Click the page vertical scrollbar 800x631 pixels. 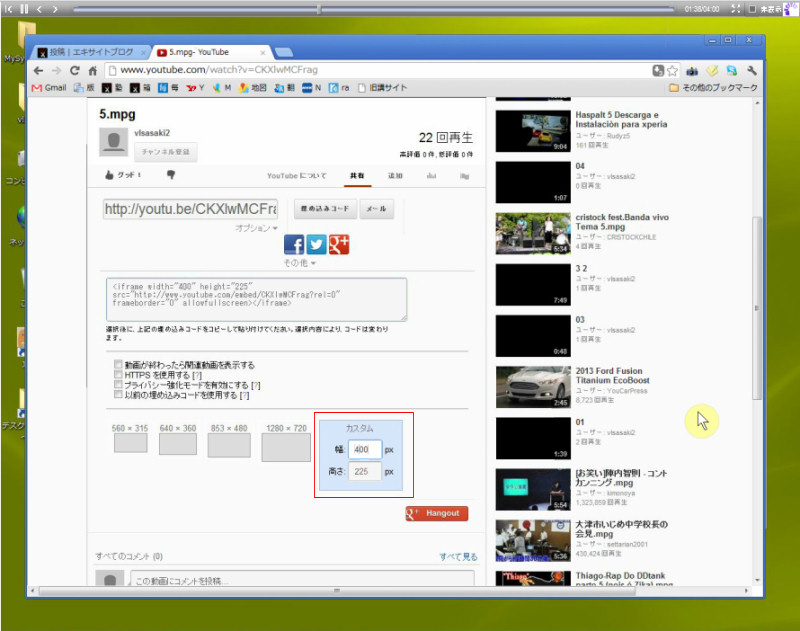coord(757,309)
